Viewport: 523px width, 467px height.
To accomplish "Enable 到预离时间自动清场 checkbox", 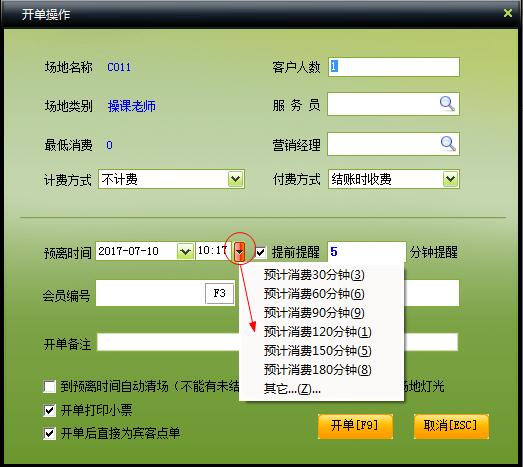I will (50, 387).
